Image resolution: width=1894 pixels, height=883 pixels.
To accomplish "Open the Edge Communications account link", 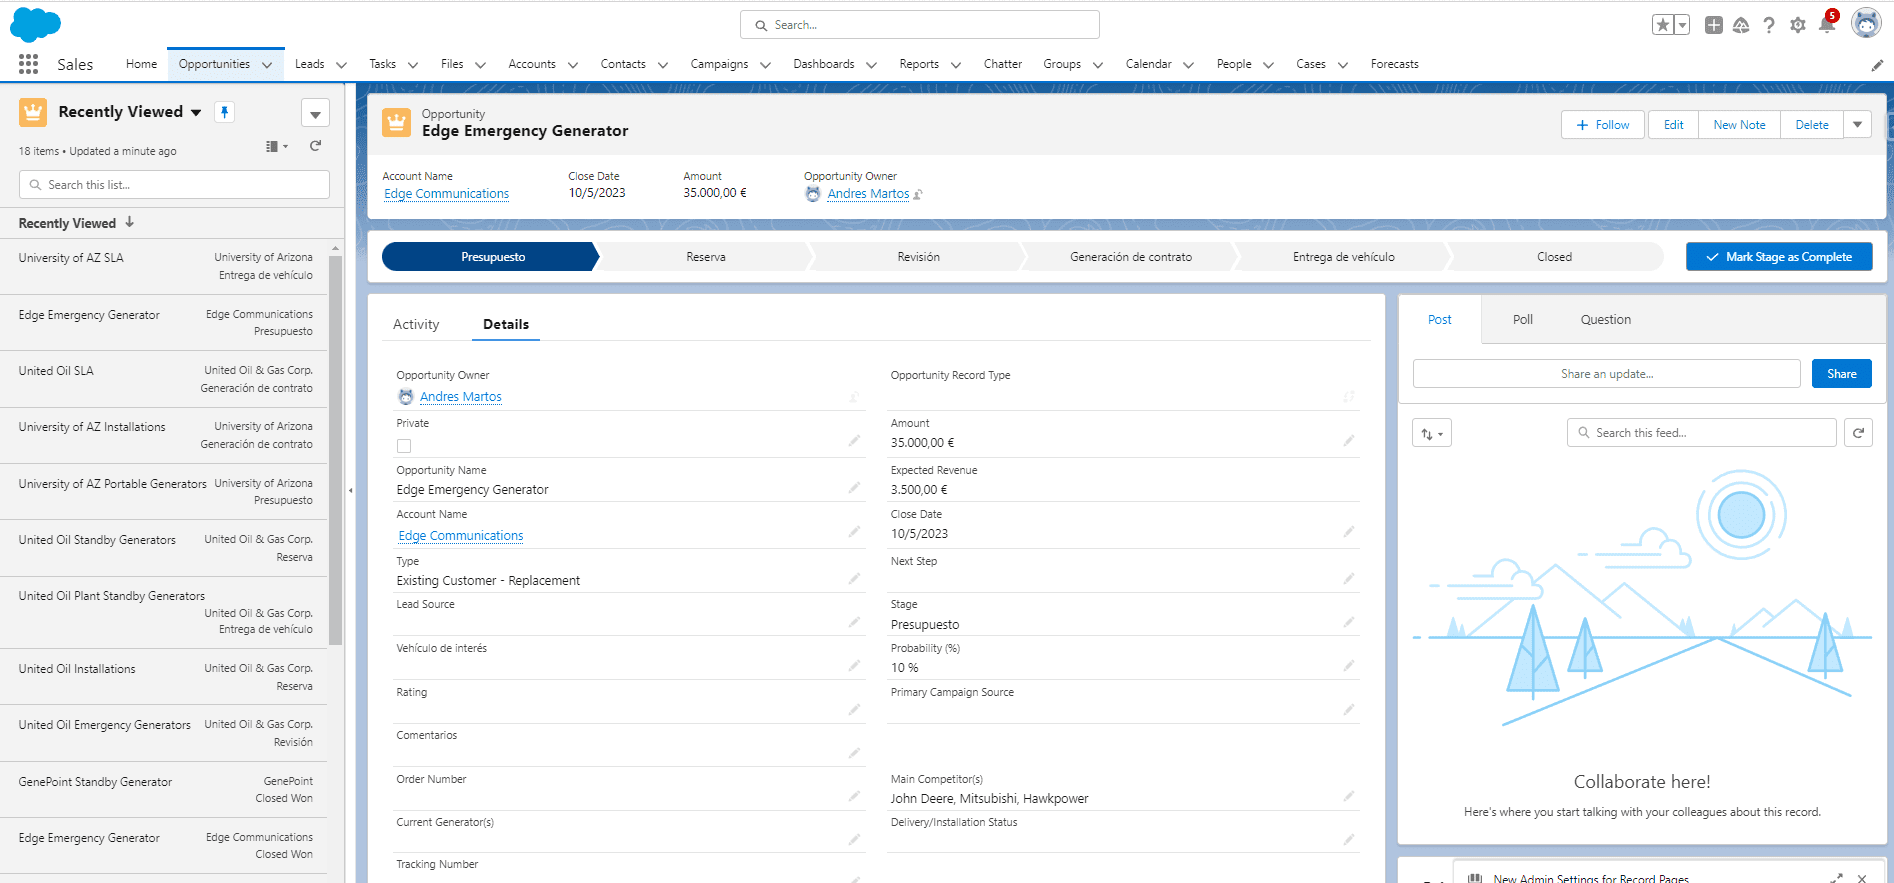I will click(446, 194).
